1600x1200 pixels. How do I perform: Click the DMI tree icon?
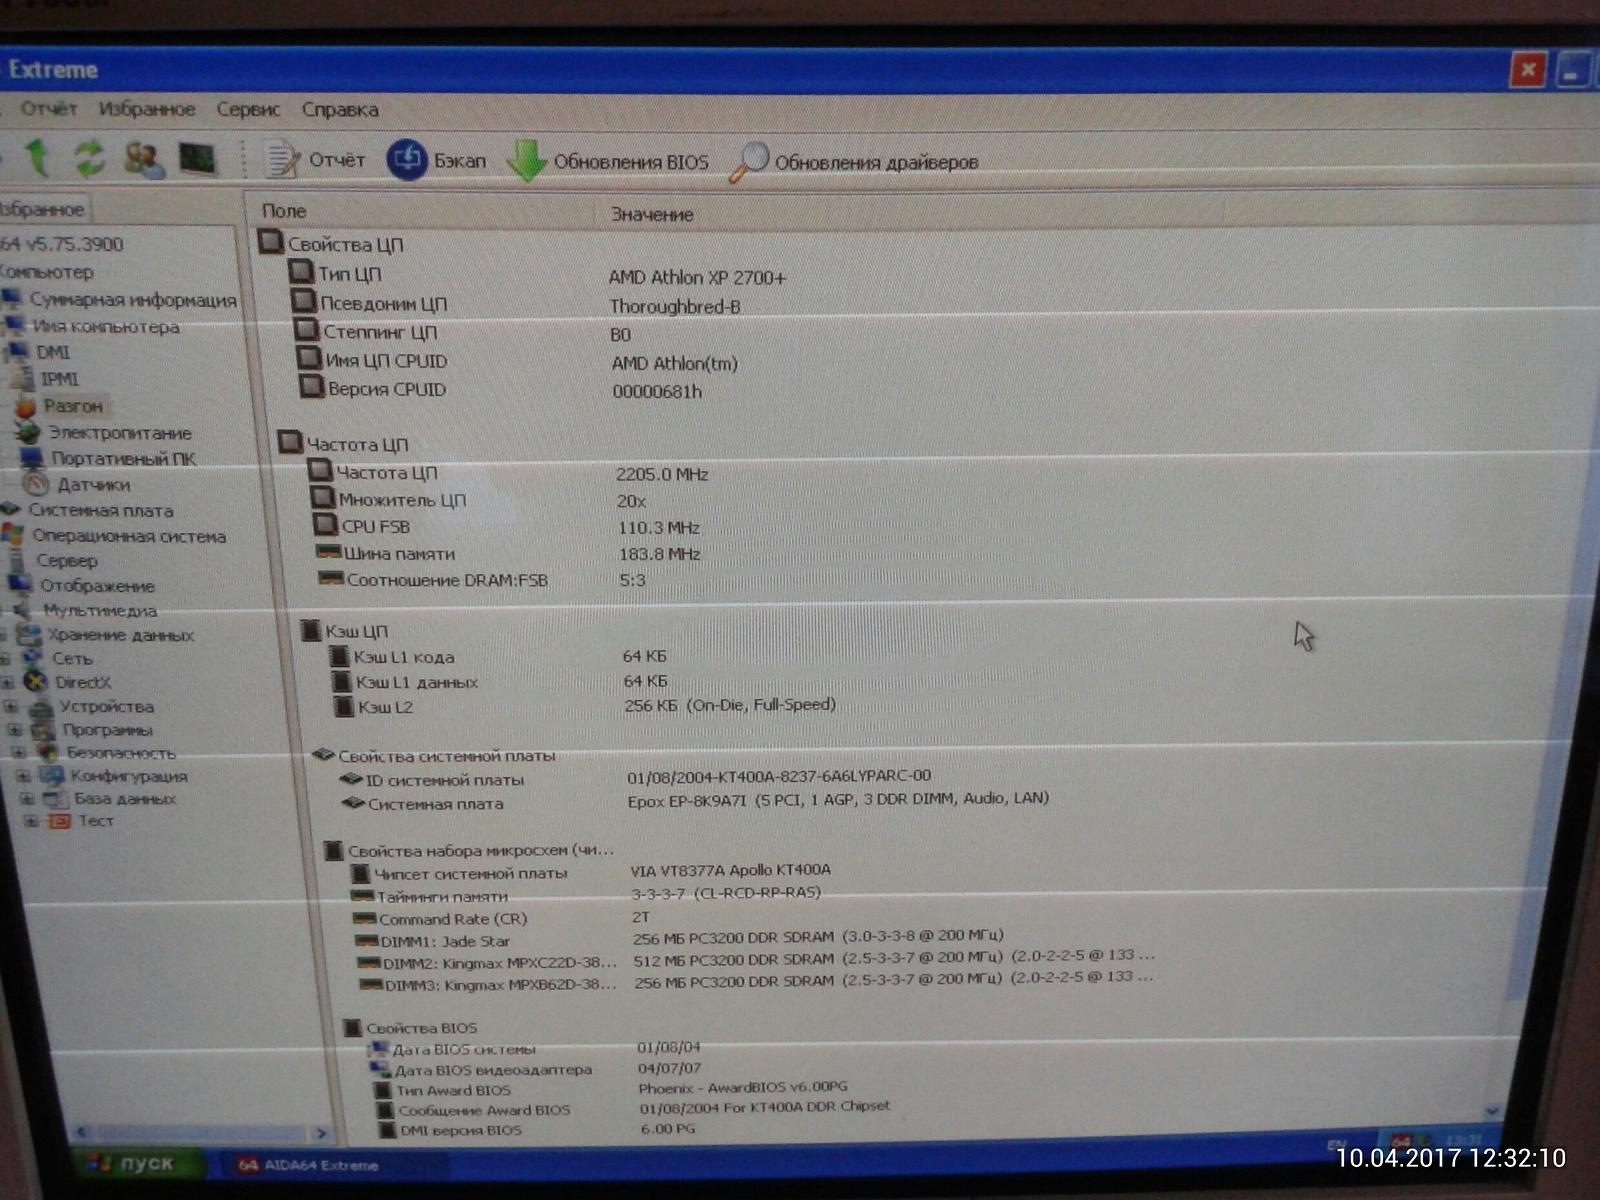coord(18,352)
